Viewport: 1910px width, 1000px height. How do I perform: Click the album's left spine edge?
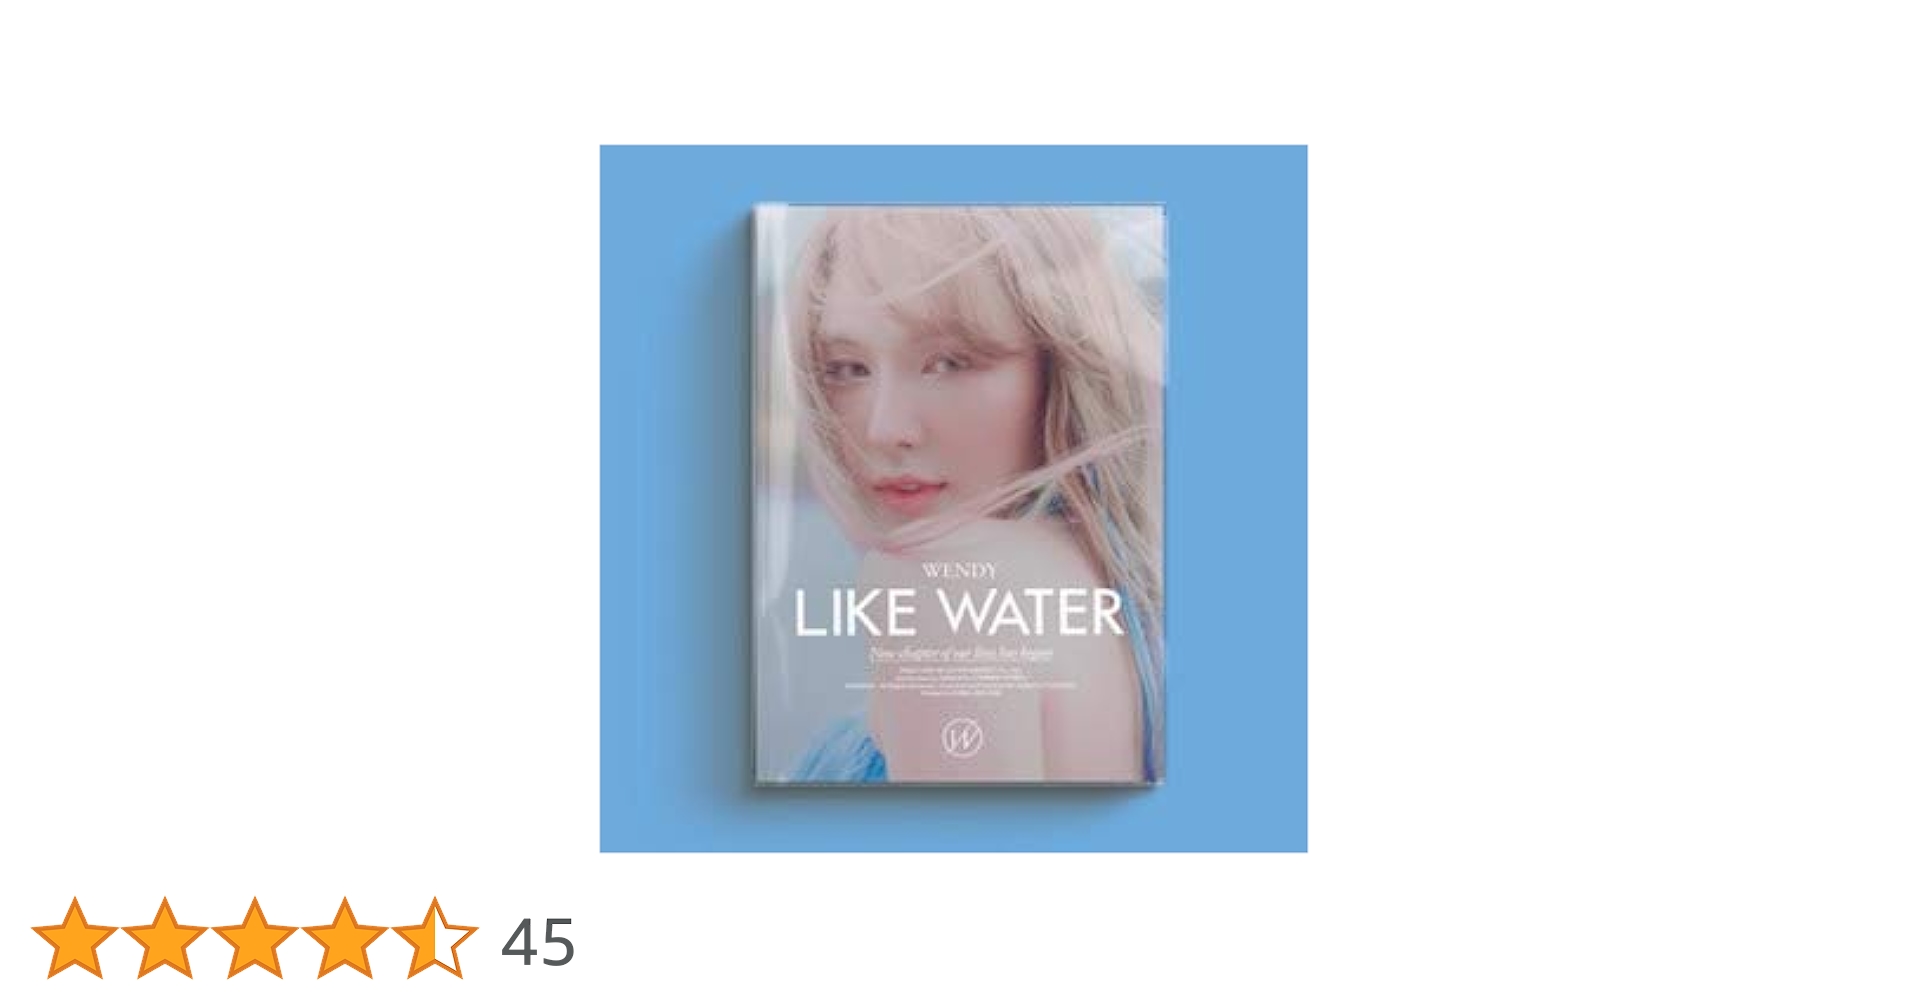point(766,495)
